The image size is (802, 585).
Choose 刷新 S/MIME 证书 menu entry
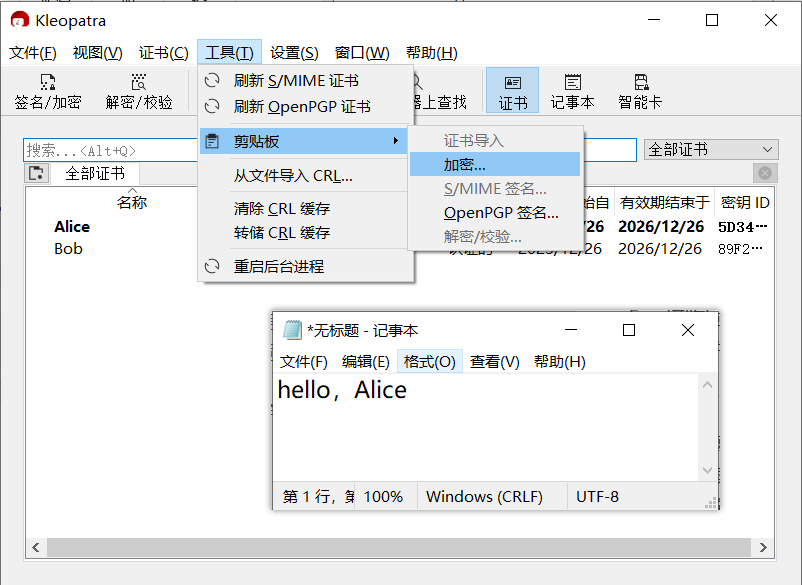(x=305, y=80)
